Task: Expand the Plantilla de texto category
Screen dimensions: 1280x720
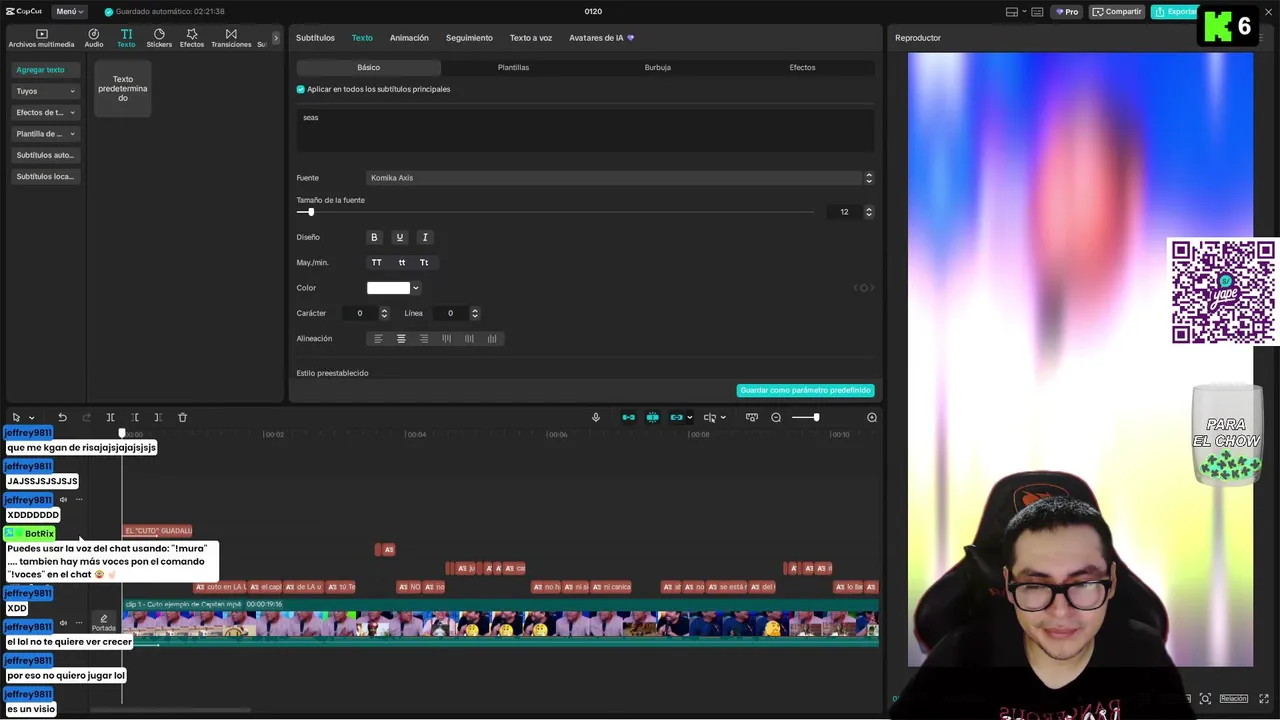Action: pos(45,134)
